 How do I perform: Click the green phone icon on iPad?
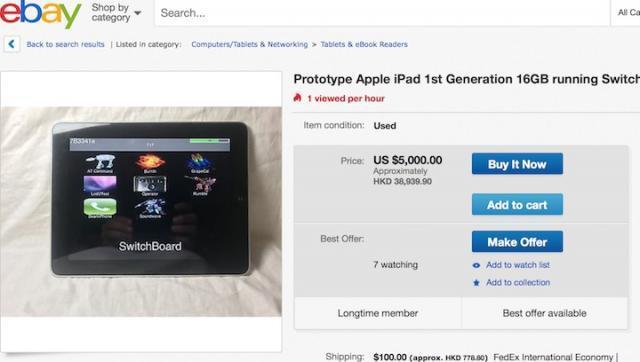coord(100,207)
